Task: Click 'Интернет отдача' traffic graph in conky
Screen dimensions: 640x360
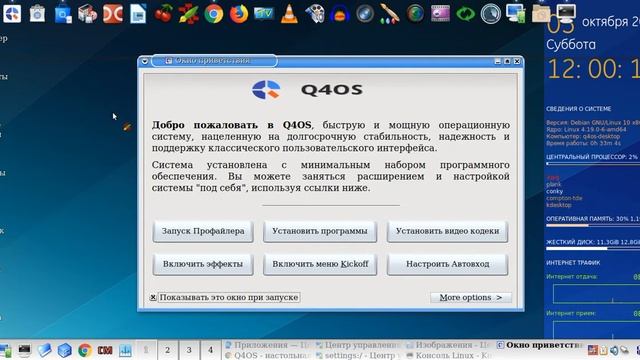Action: coord(596,293)
